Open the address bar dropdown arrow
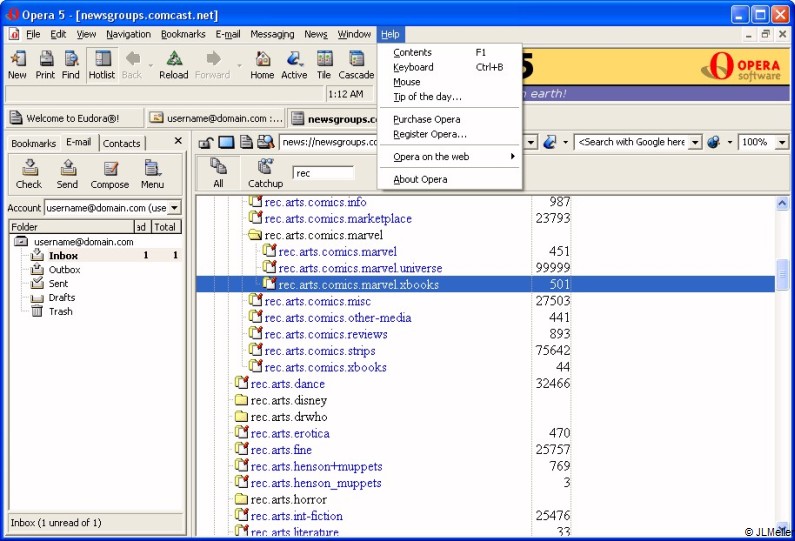This screenshot has height=541, width=795. coord(531,142)
